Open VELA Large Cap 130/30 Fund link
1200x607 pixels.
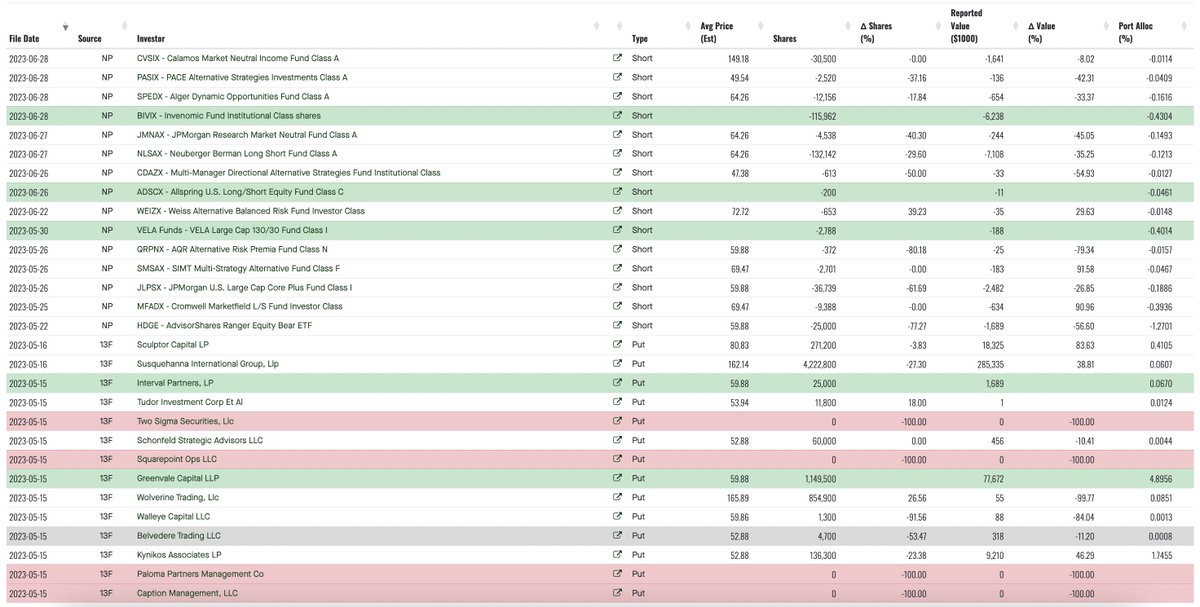231,231
